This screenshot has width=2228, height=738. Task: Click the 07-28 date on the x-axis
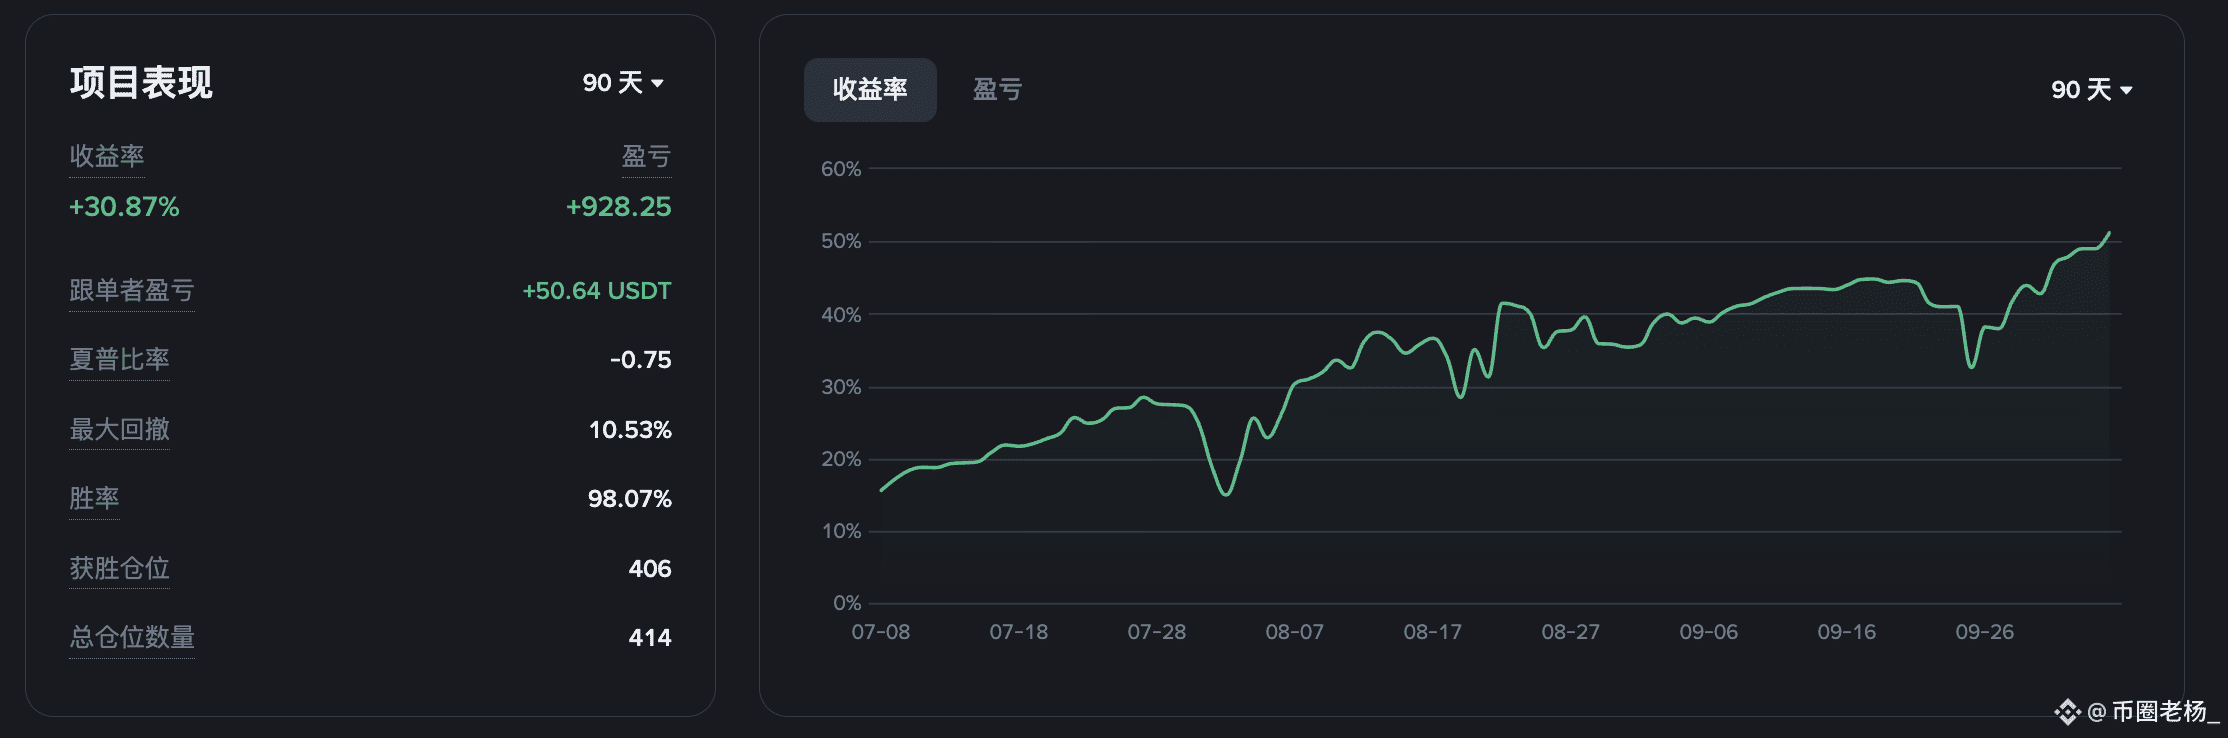click(x=1157, y=632)
